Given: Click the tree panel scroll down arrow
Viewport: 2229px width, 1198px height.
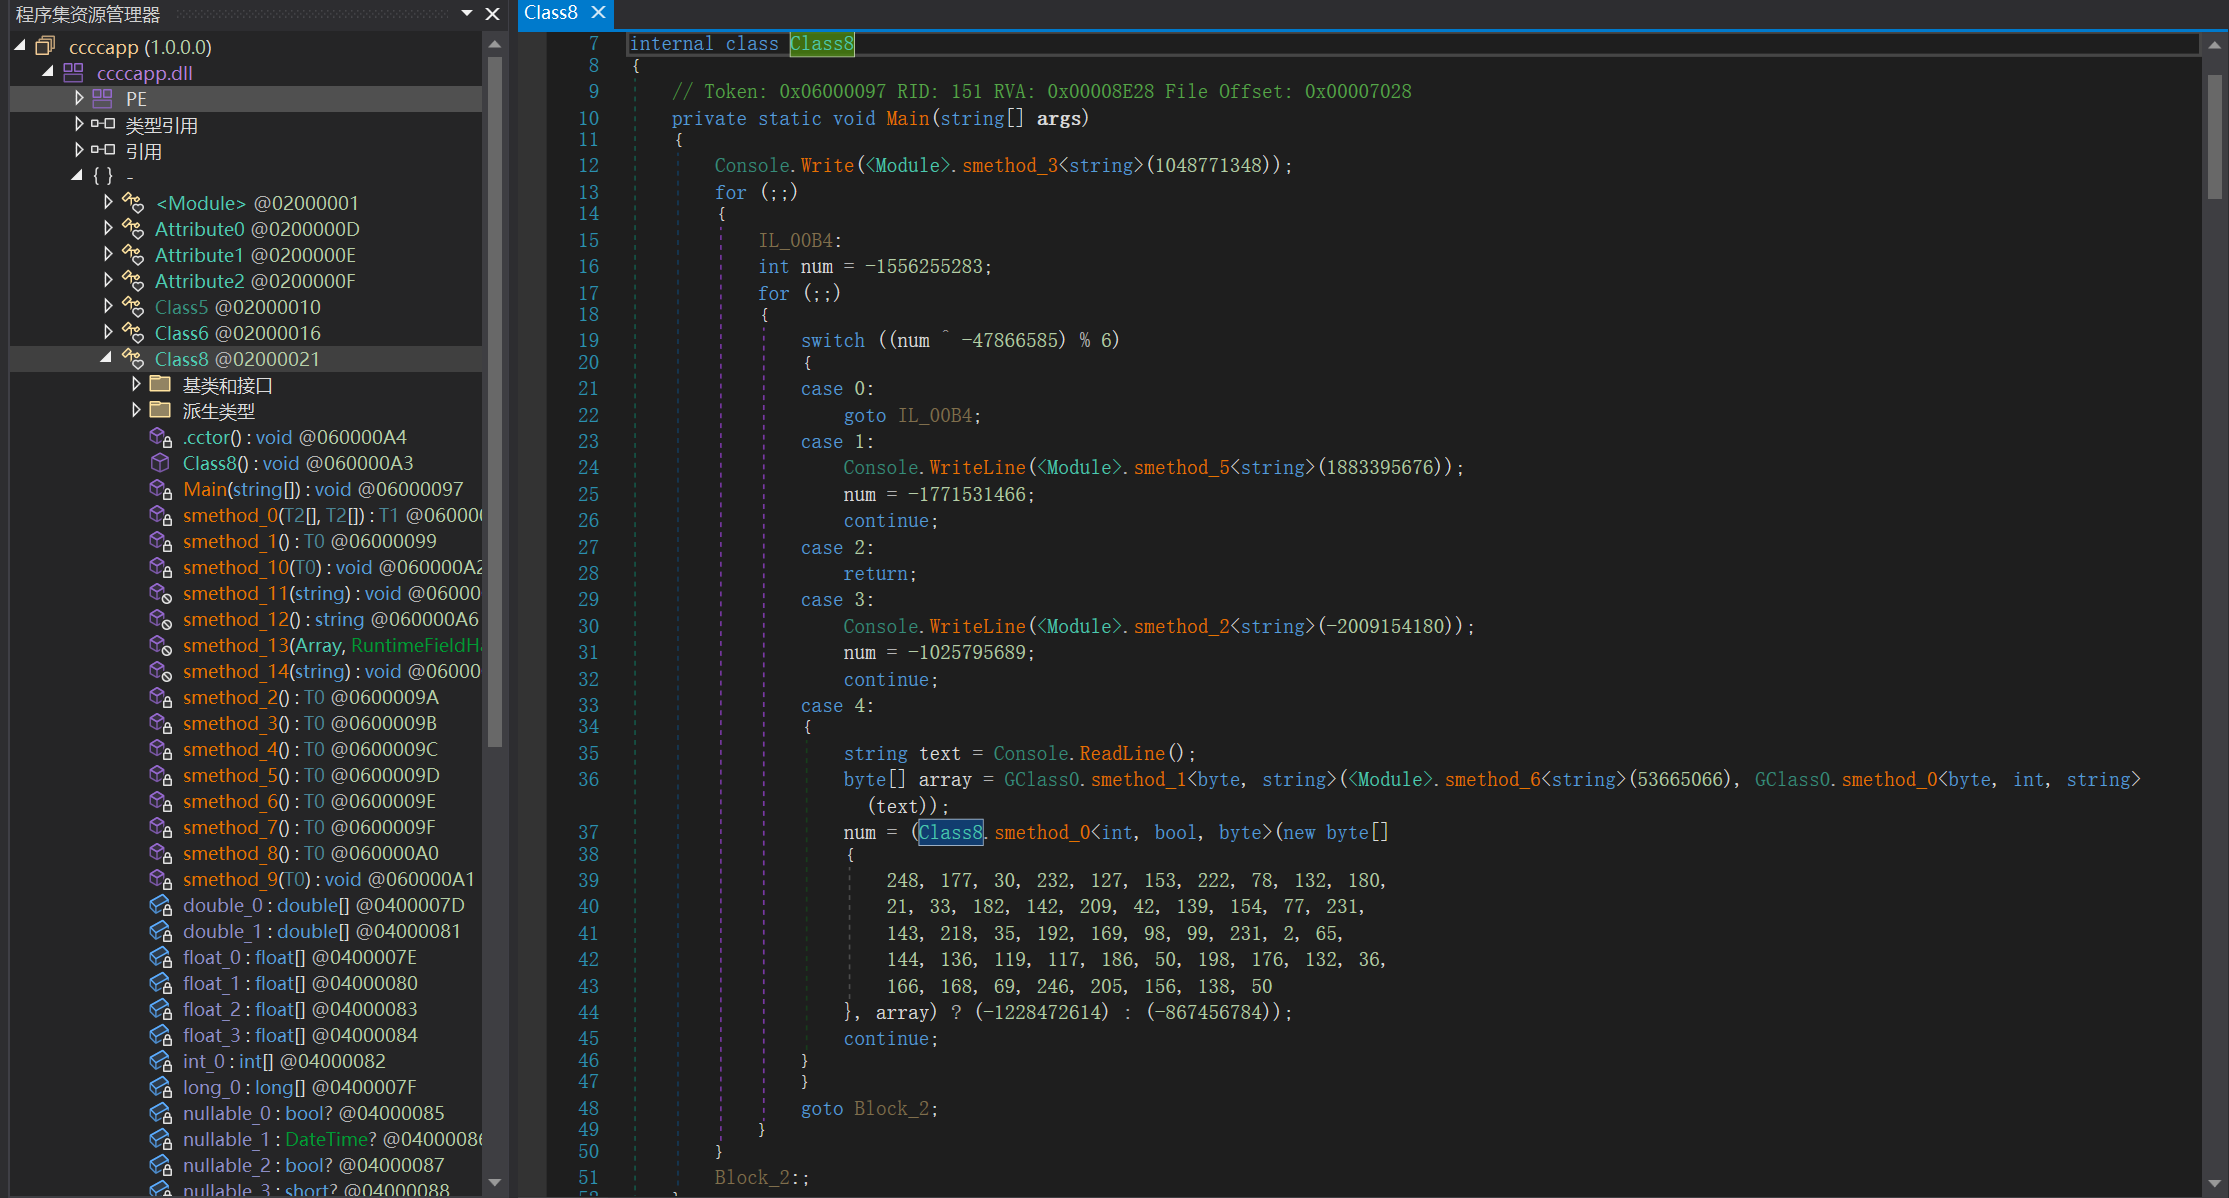Looking at the screenshot, I should point(495,1182).
